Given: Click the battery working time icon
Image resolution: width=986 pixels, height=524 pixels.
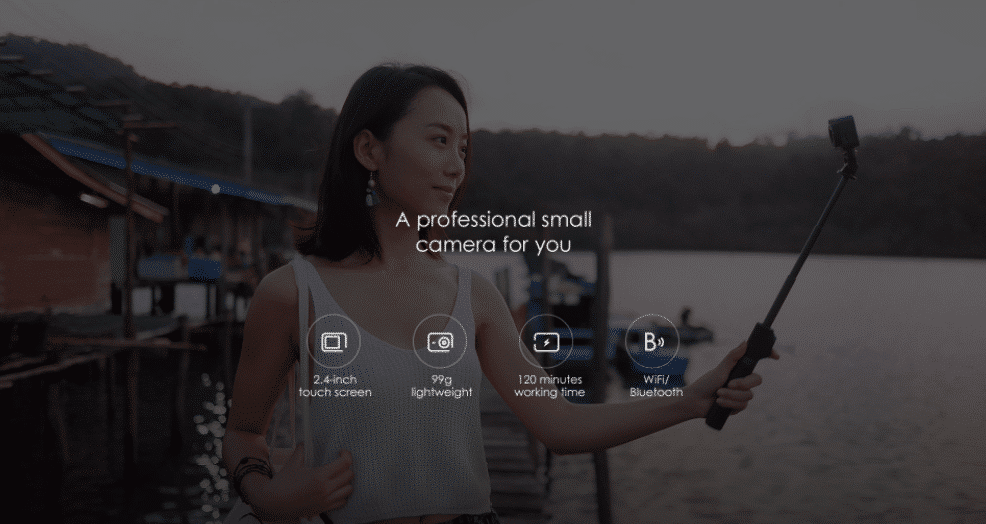Looking at the screenshot, I should [546, 342].
